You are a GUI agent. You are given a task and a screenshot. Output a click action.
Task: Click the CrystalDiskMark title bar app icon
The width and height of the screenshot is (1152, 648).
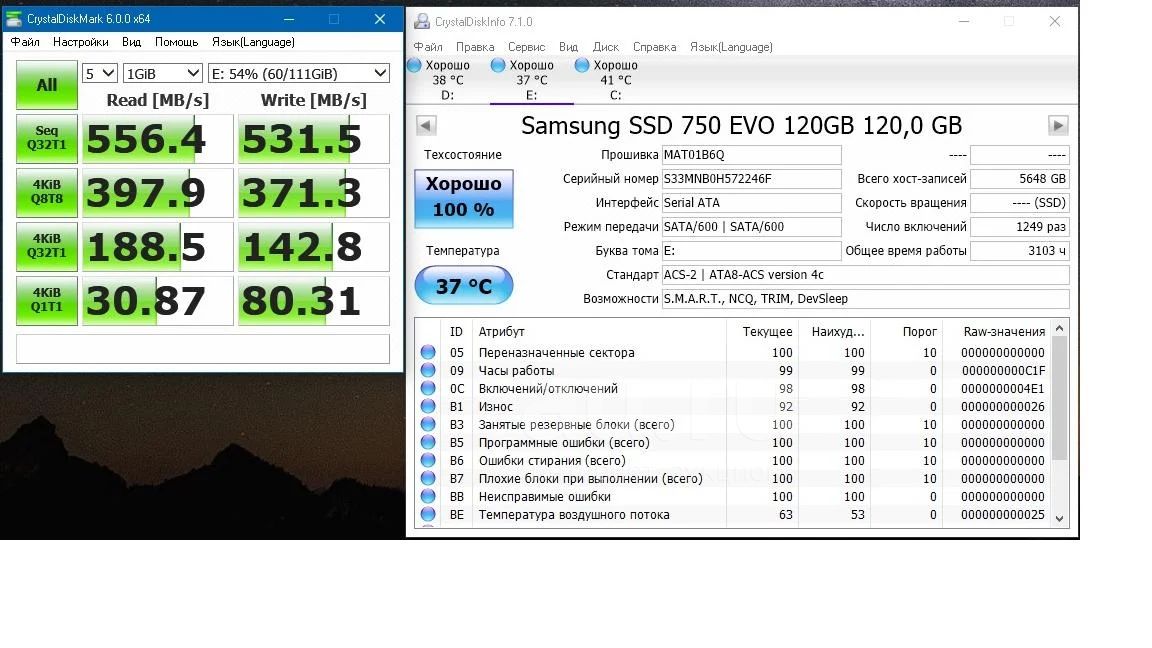coord(13,19)
